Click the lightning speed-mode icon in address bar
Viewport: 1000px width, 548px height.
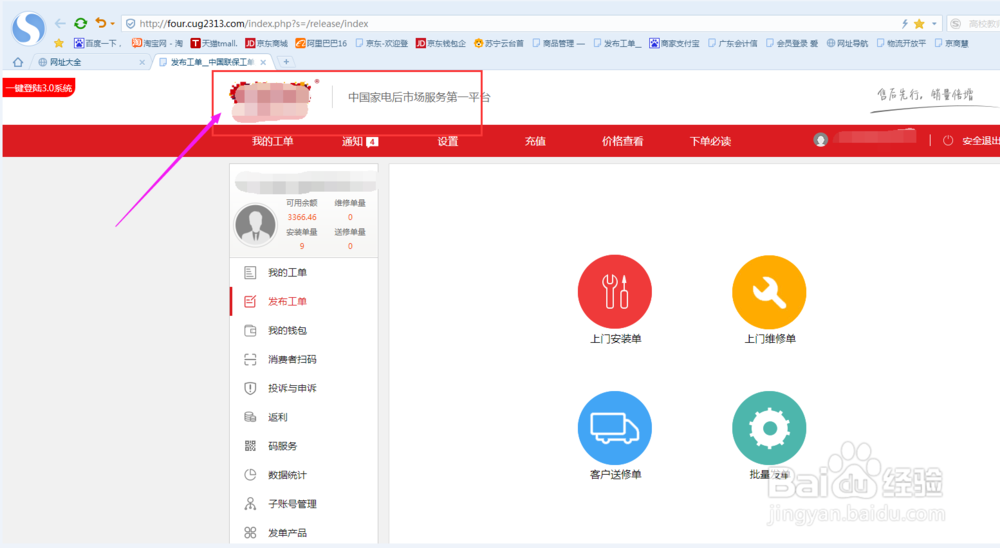coord(904,24)
